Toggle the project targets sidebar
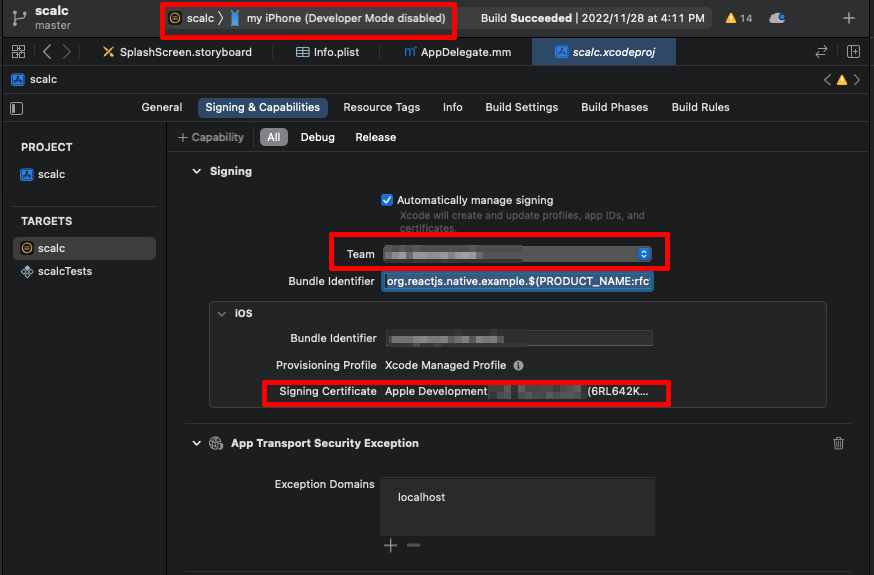The width and height of the screenshot is (874, 575). (x=17, y=108)
